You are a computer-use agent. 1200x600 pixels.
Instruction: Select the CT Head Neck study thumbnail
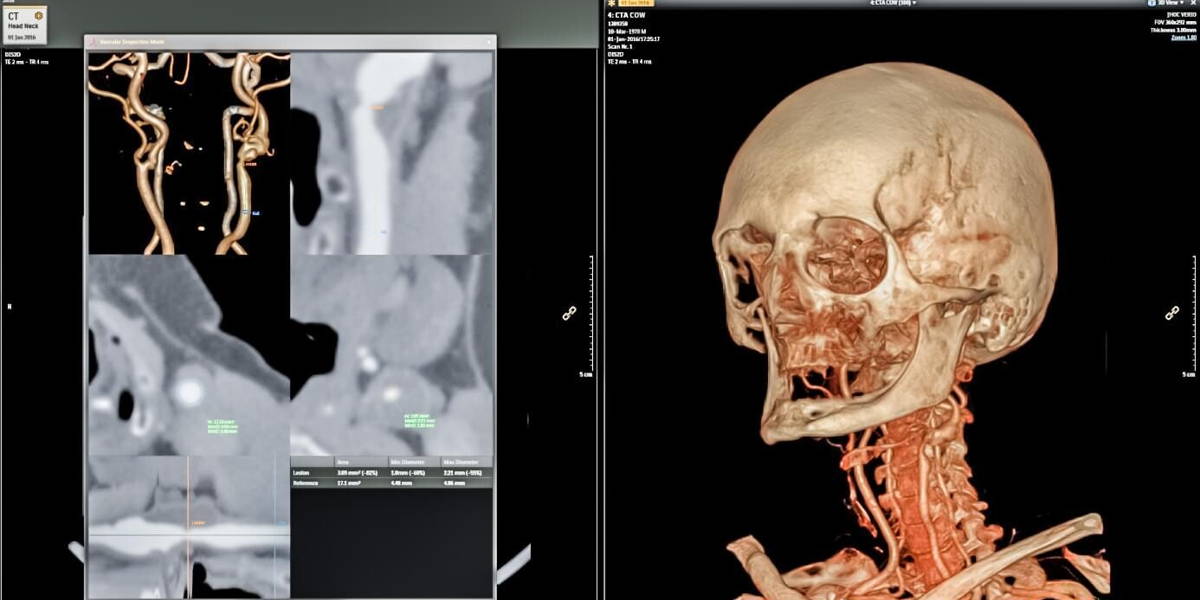pos(23,27)
